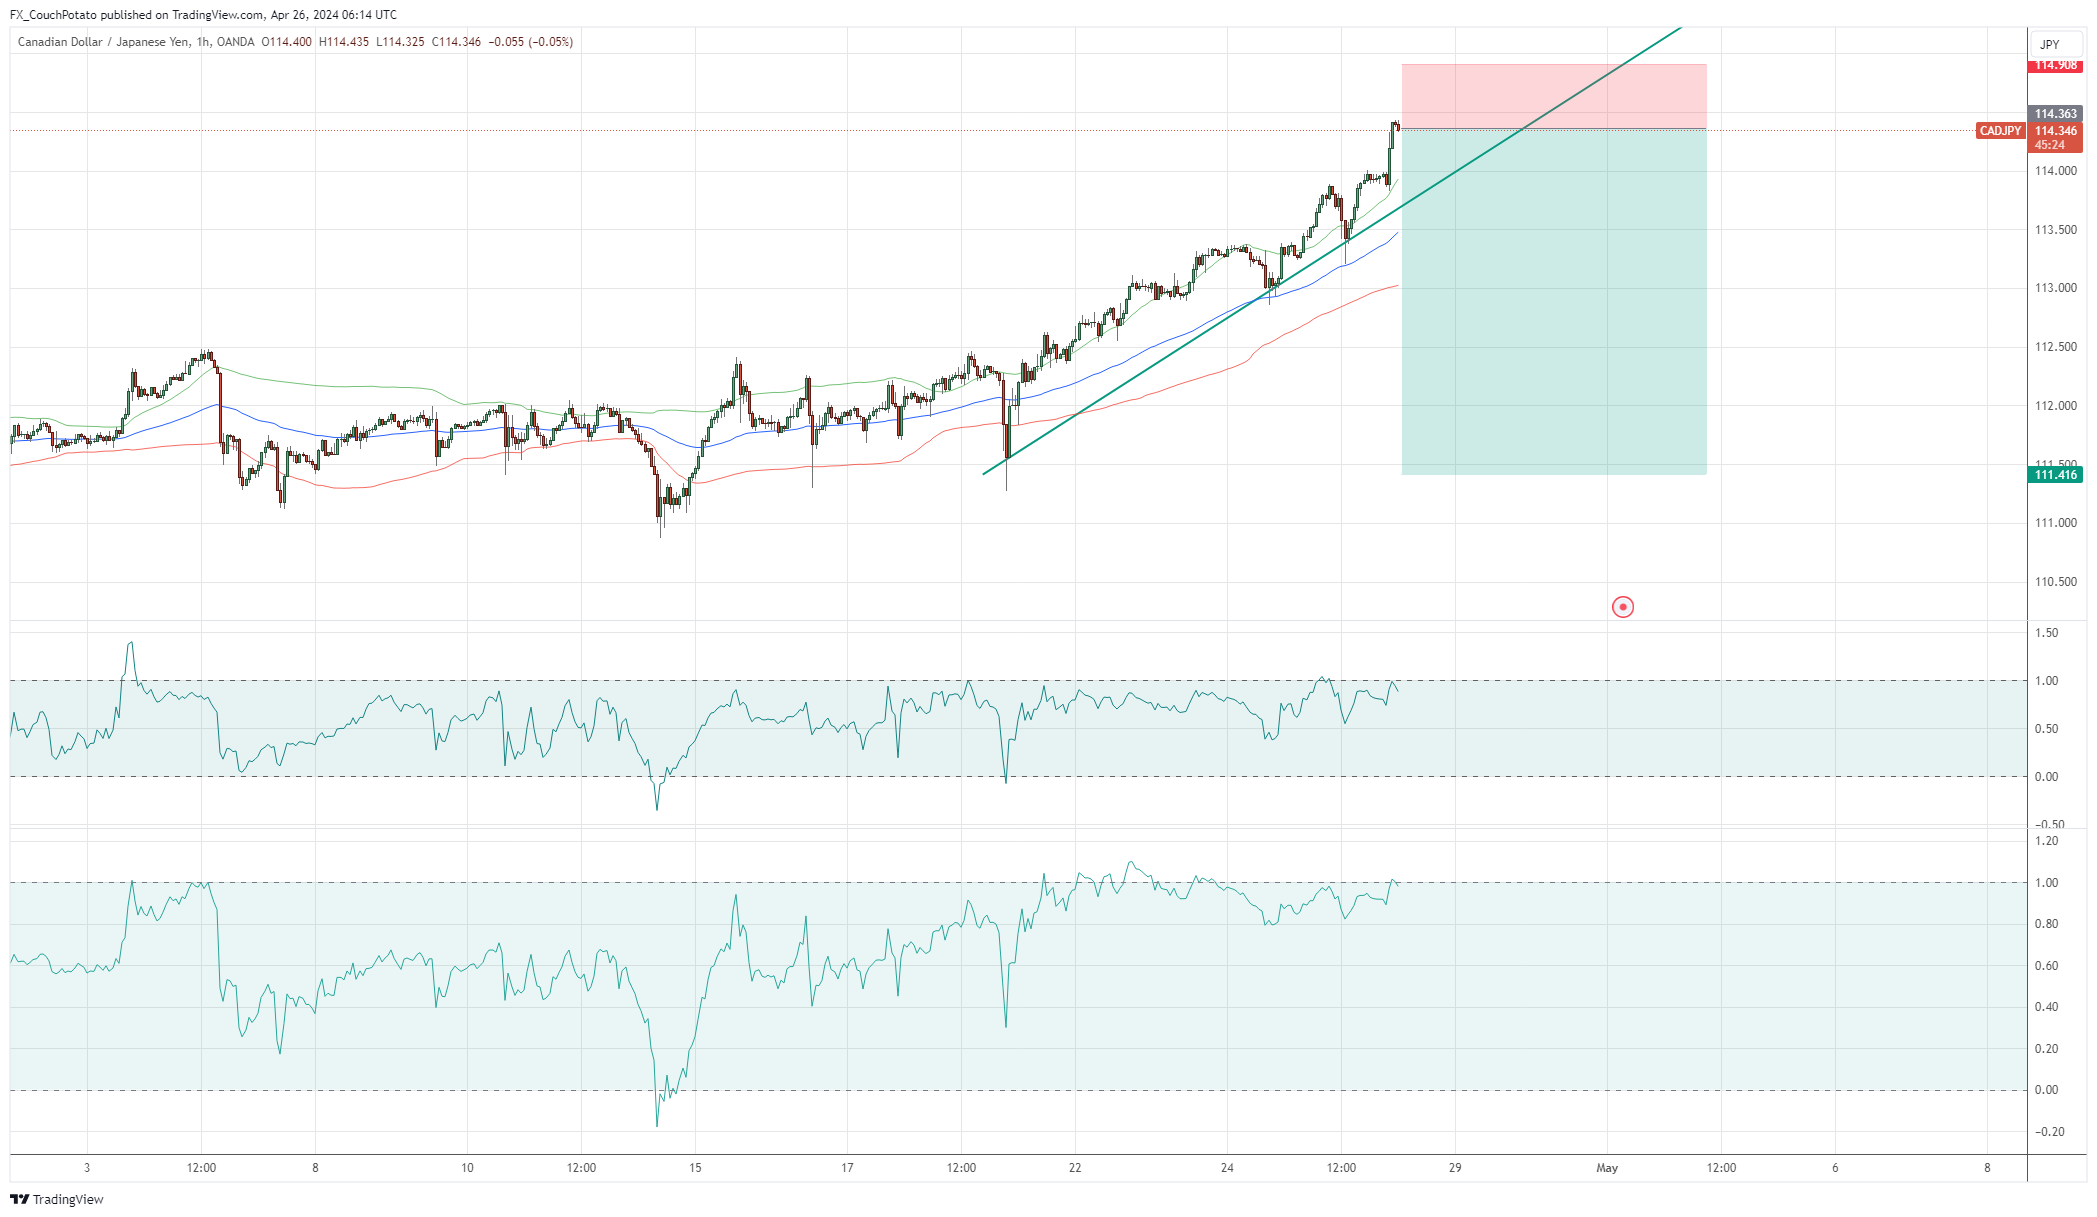Click the date label 10 on time axis

(x=467, y=1168)
